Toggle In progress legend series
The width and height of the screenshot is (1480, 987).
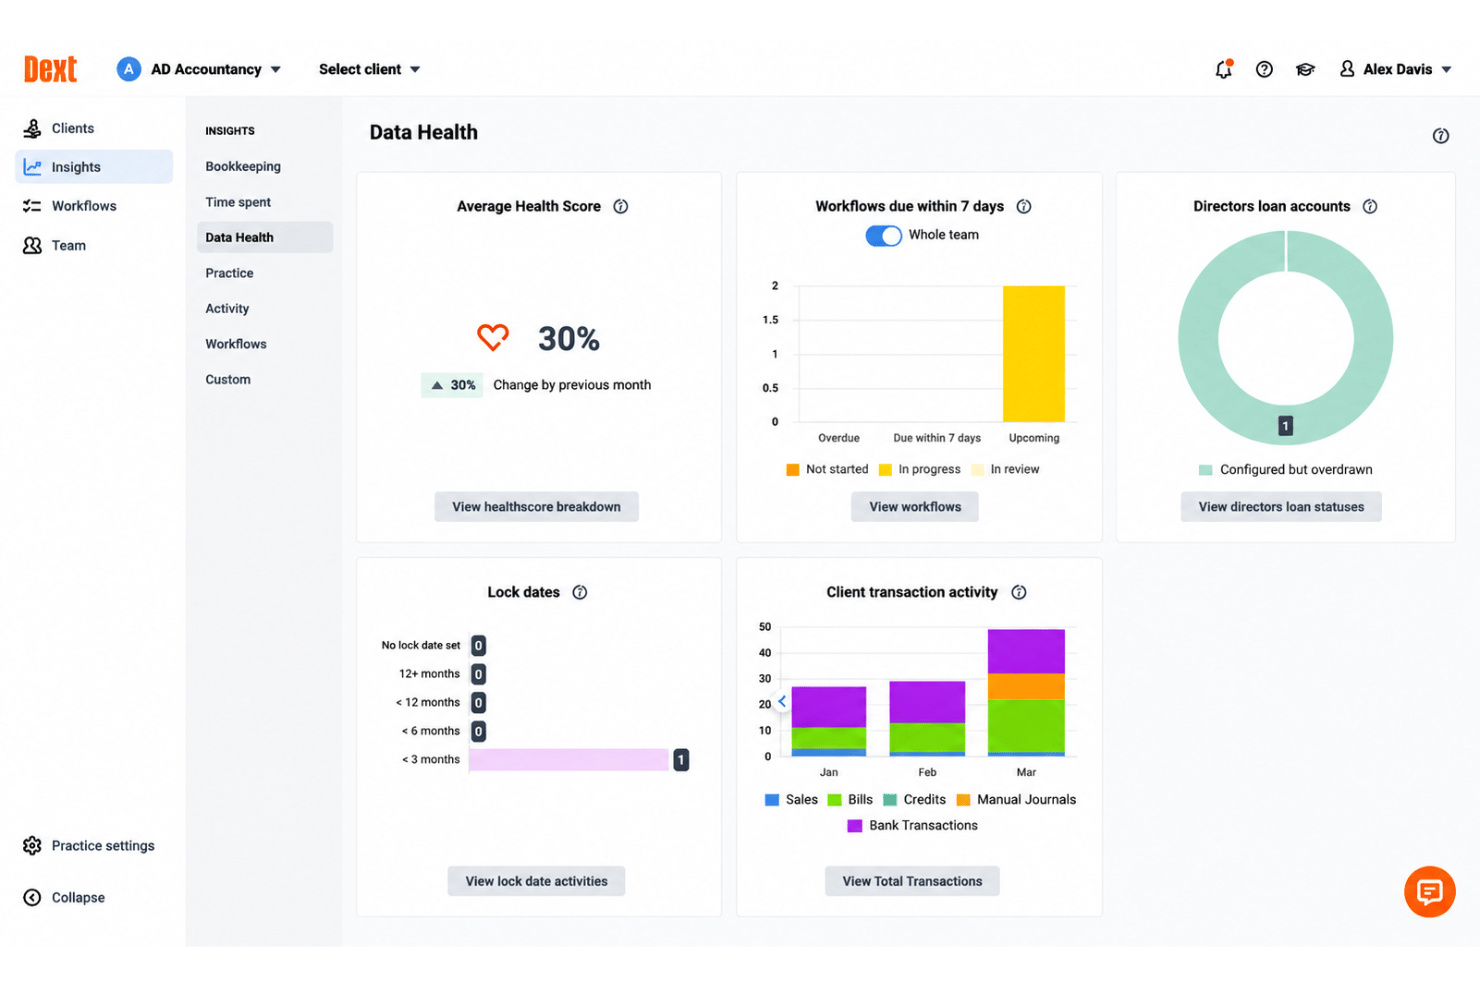click(919, 469)
